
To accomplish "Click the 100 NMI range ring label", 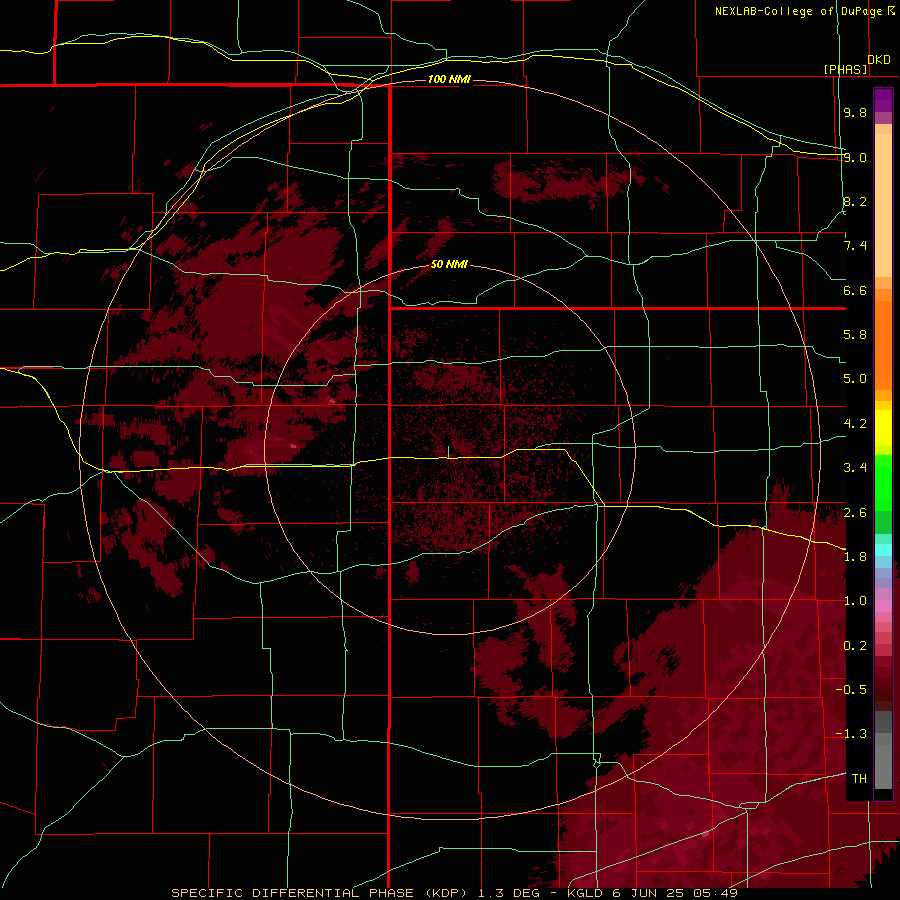I will pos(449,79).
